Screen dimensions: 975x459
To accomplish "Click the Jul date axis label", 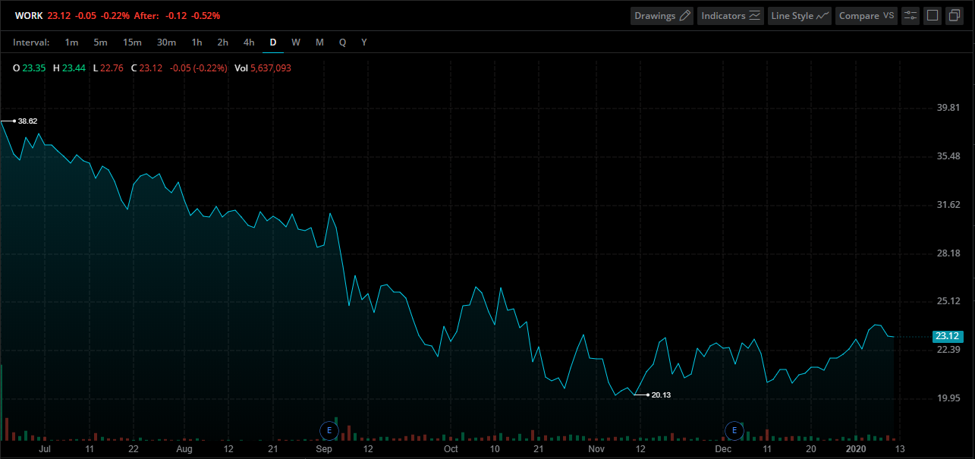I will [44, 448].
